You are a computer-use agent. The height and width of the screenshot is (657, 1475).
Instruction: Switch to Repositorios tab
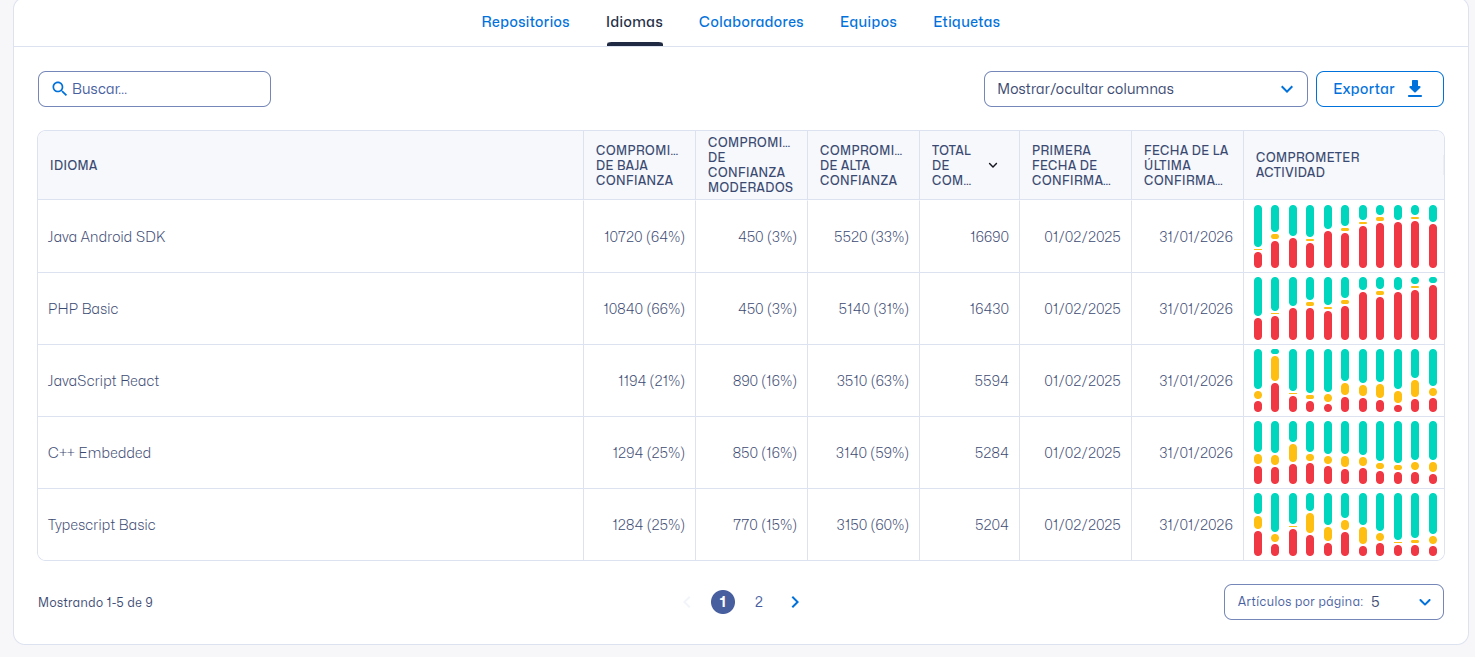525,22
